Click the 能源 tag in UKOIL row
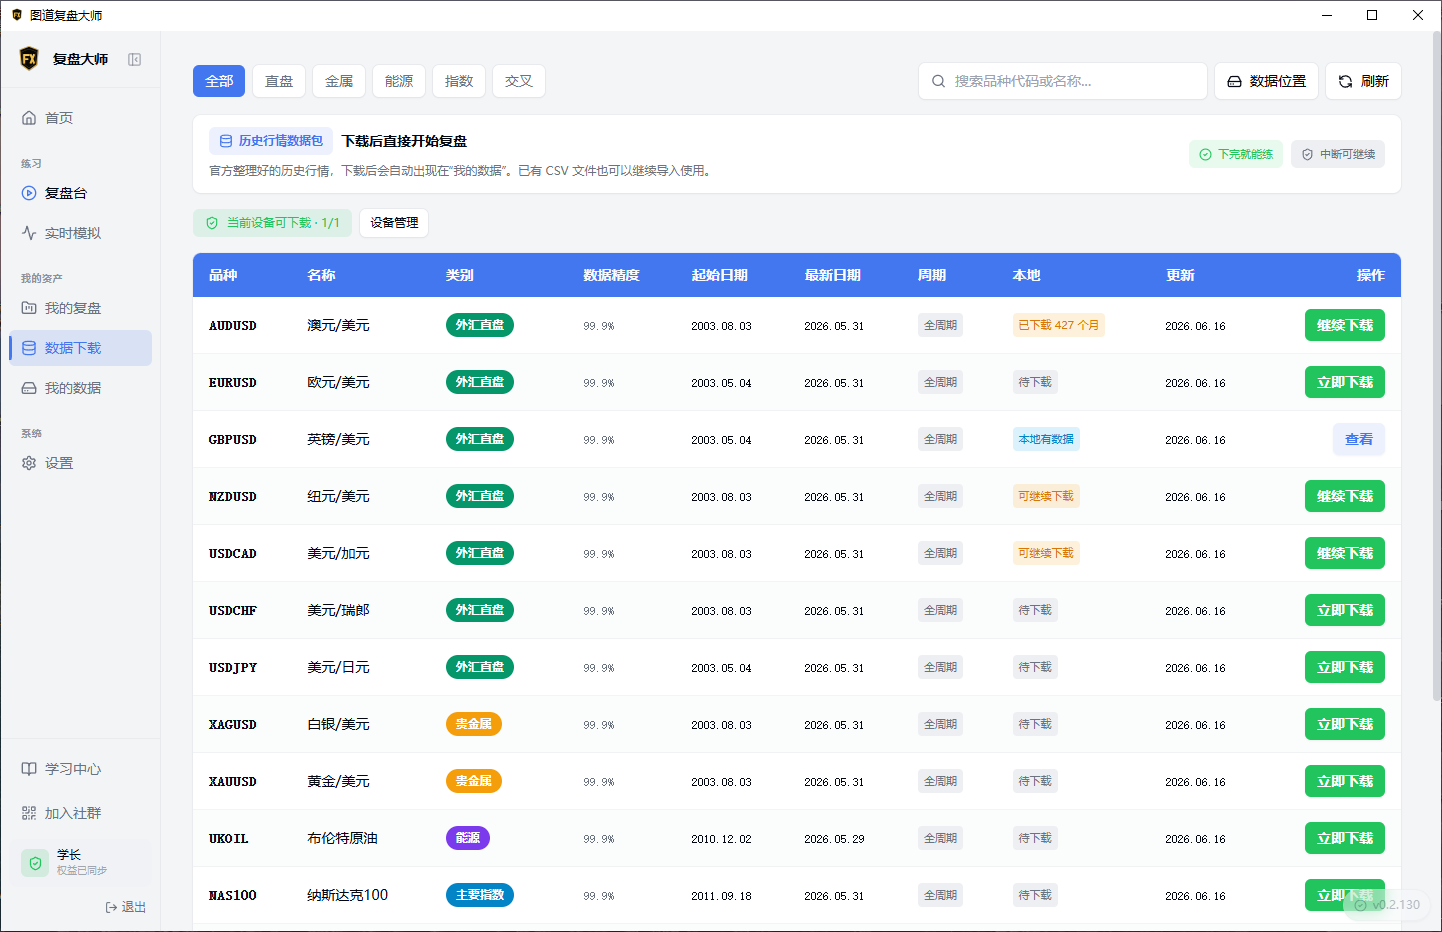 [468, 838]
